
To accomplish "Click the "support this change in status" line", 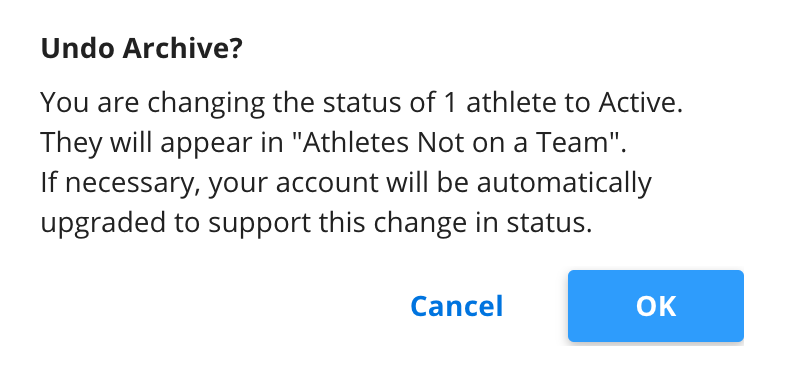I will click(316, 224).
